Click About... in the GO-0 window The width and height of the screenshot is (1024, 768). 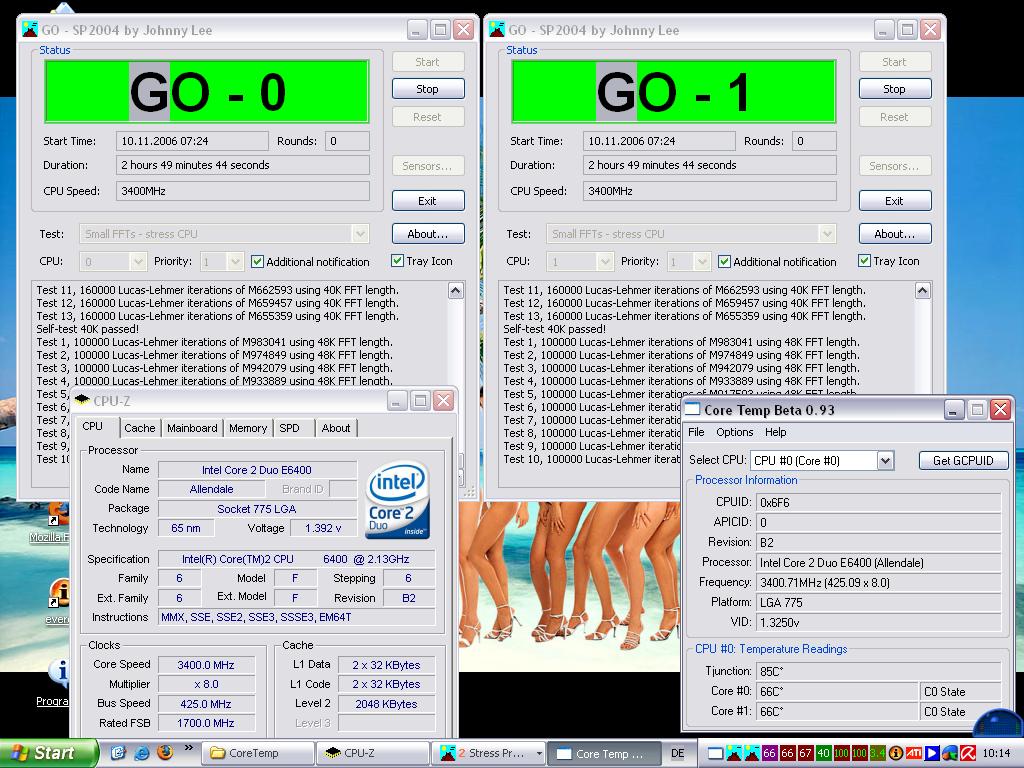(428, 234)
